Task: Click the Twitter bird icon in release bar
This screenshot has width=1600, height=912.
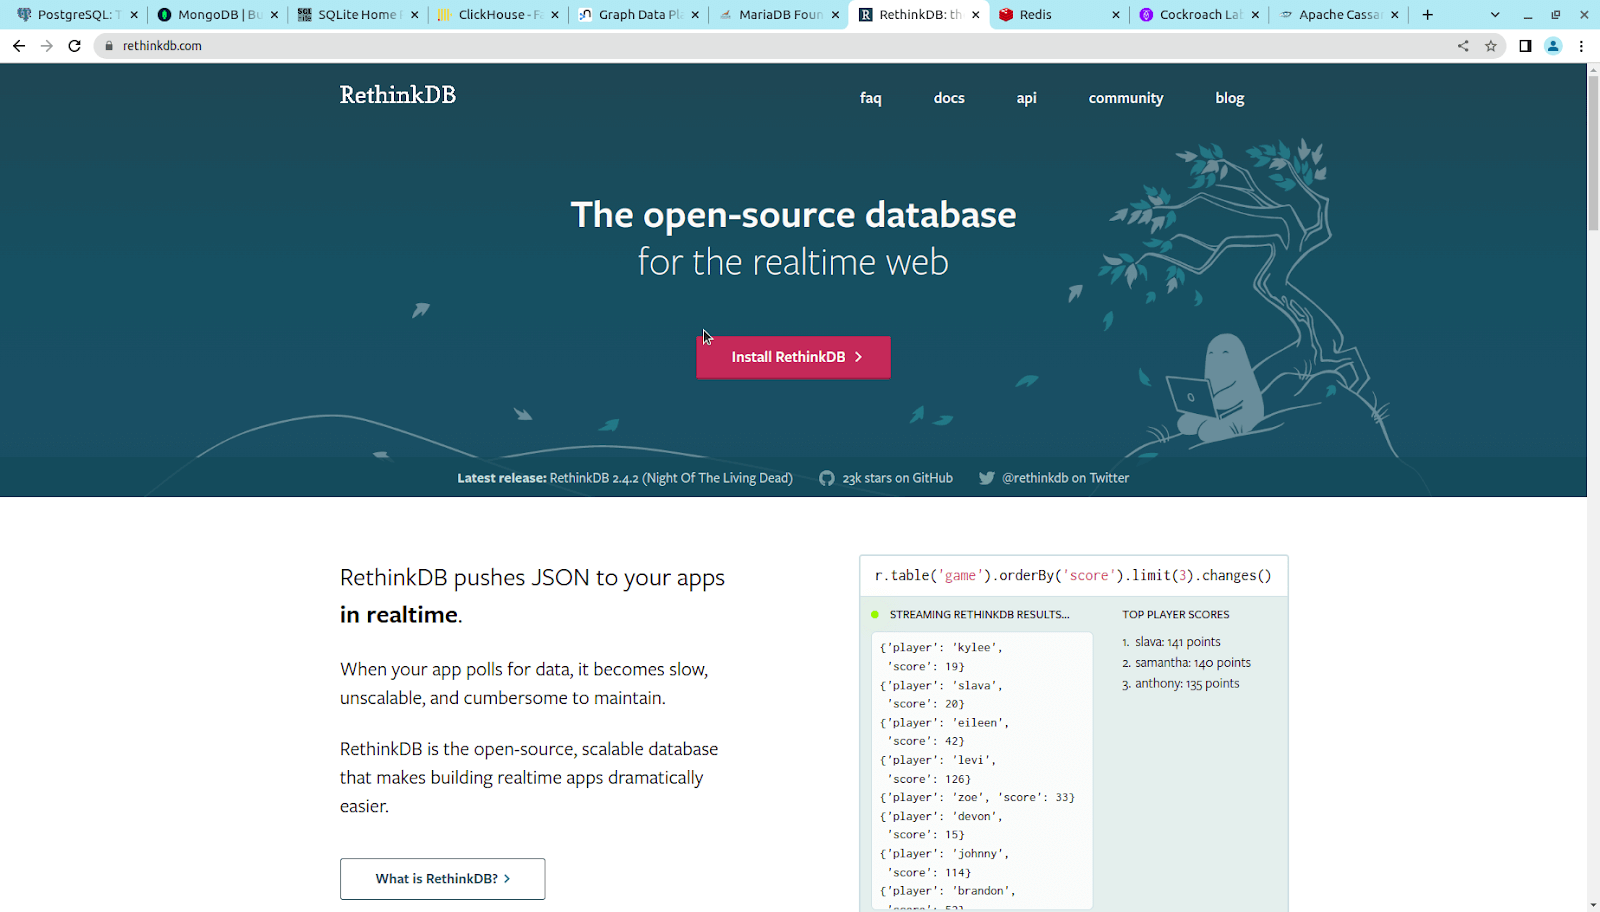Action: [x=986, y=478]
